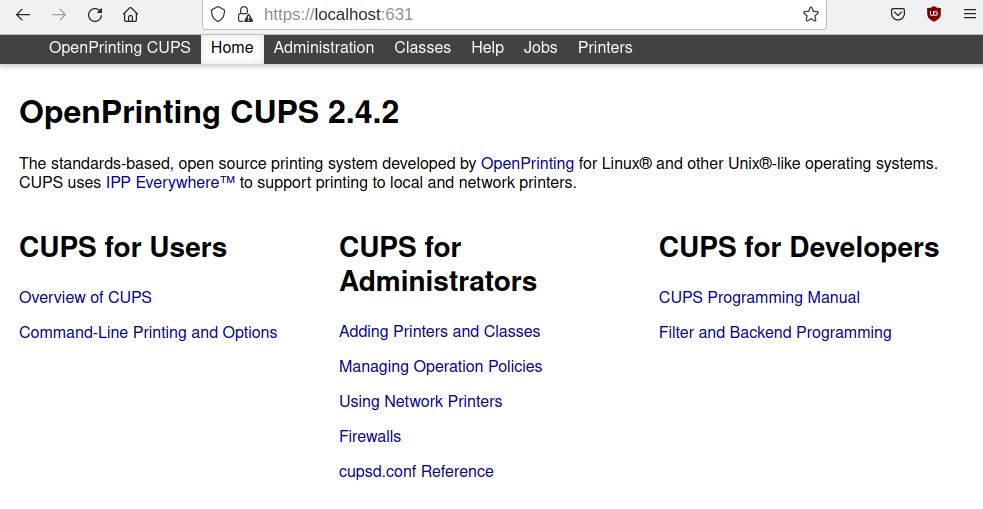The image size is (983, 509).
Task: Go back with the browser back arrow
Action: pyautogui.click(x=23, y=14)
